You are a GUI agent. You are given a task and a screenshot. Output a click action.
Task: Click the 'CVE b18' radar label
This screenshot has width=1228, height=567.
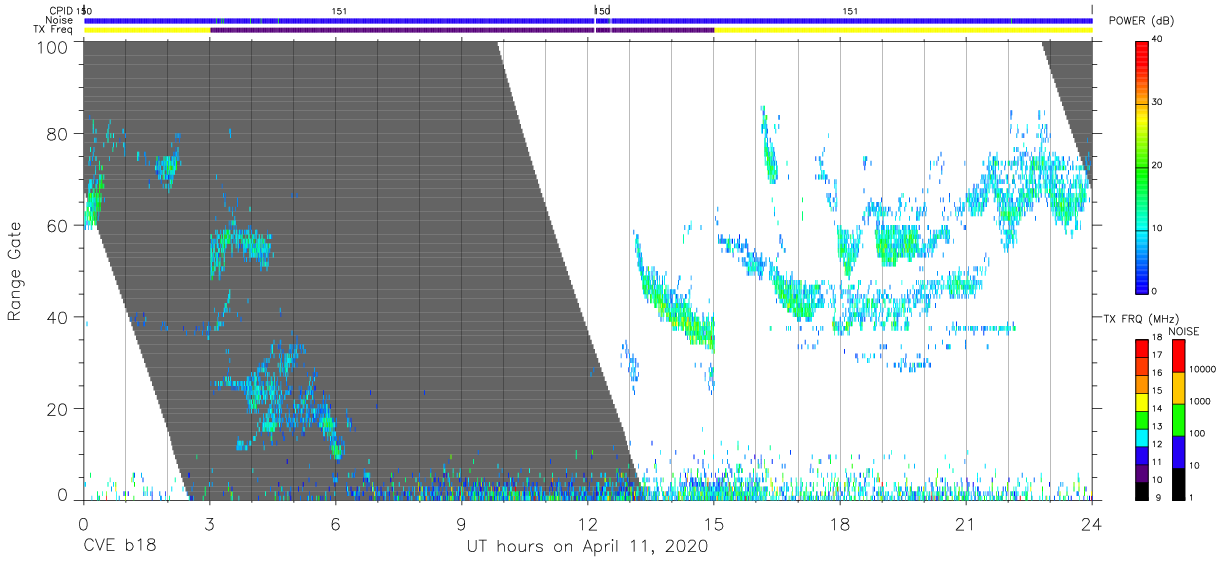tap(118, 547)
